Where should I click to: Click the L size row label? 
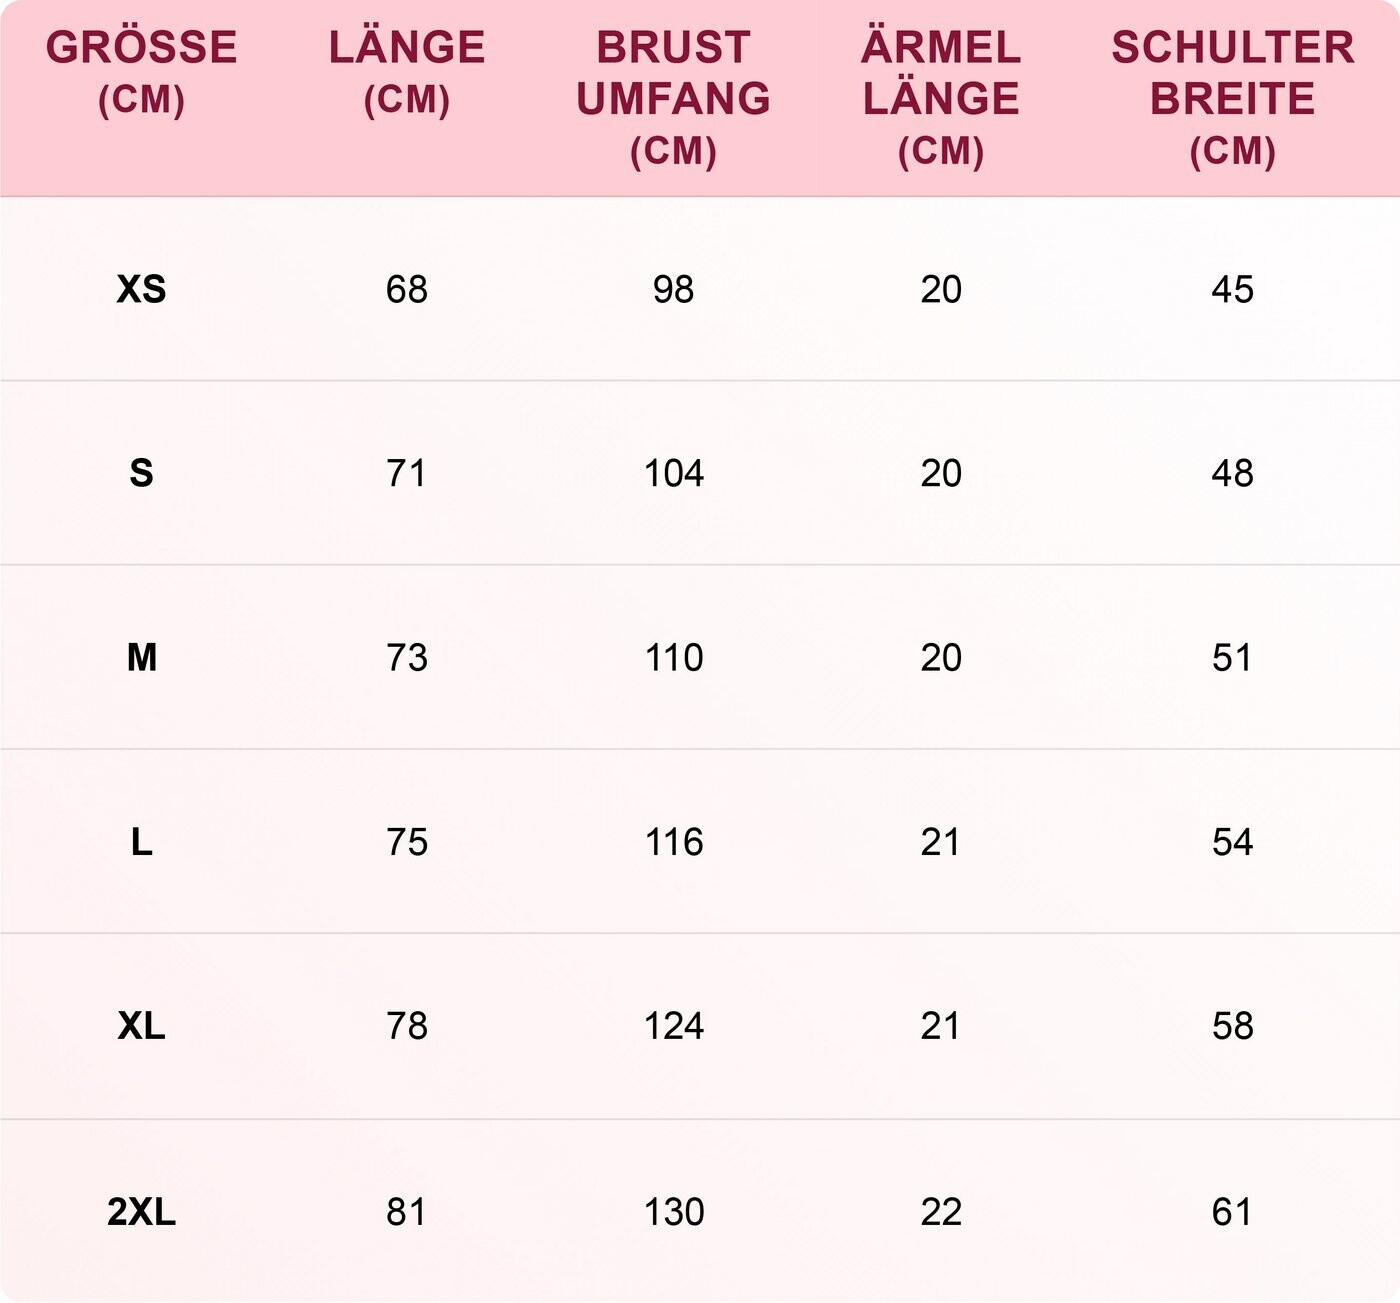[x=141, y=842]
